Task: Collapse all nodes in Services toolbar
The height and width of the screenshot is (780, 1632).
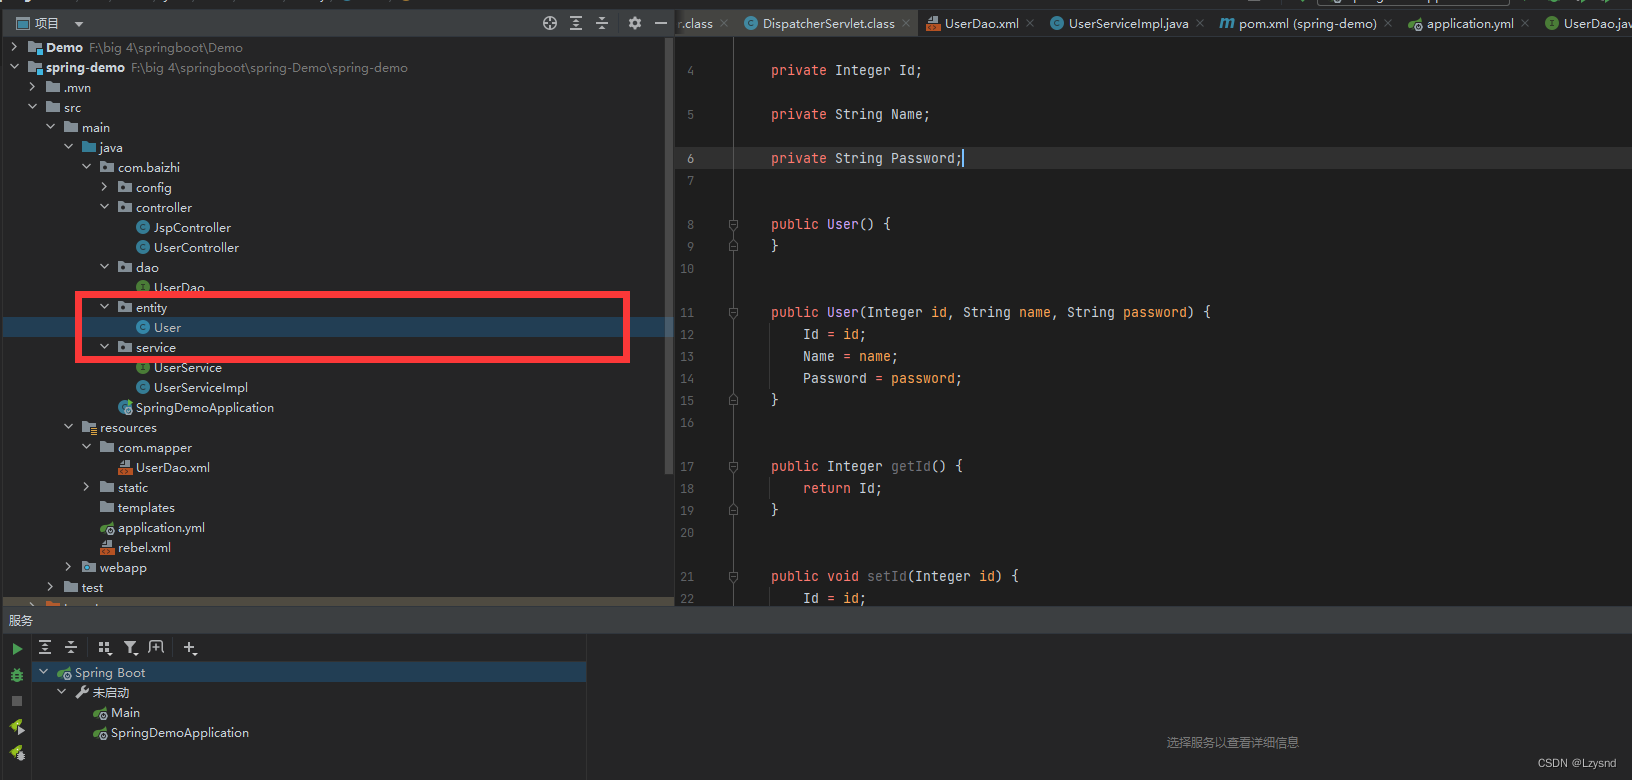Action: click(71, 648)
